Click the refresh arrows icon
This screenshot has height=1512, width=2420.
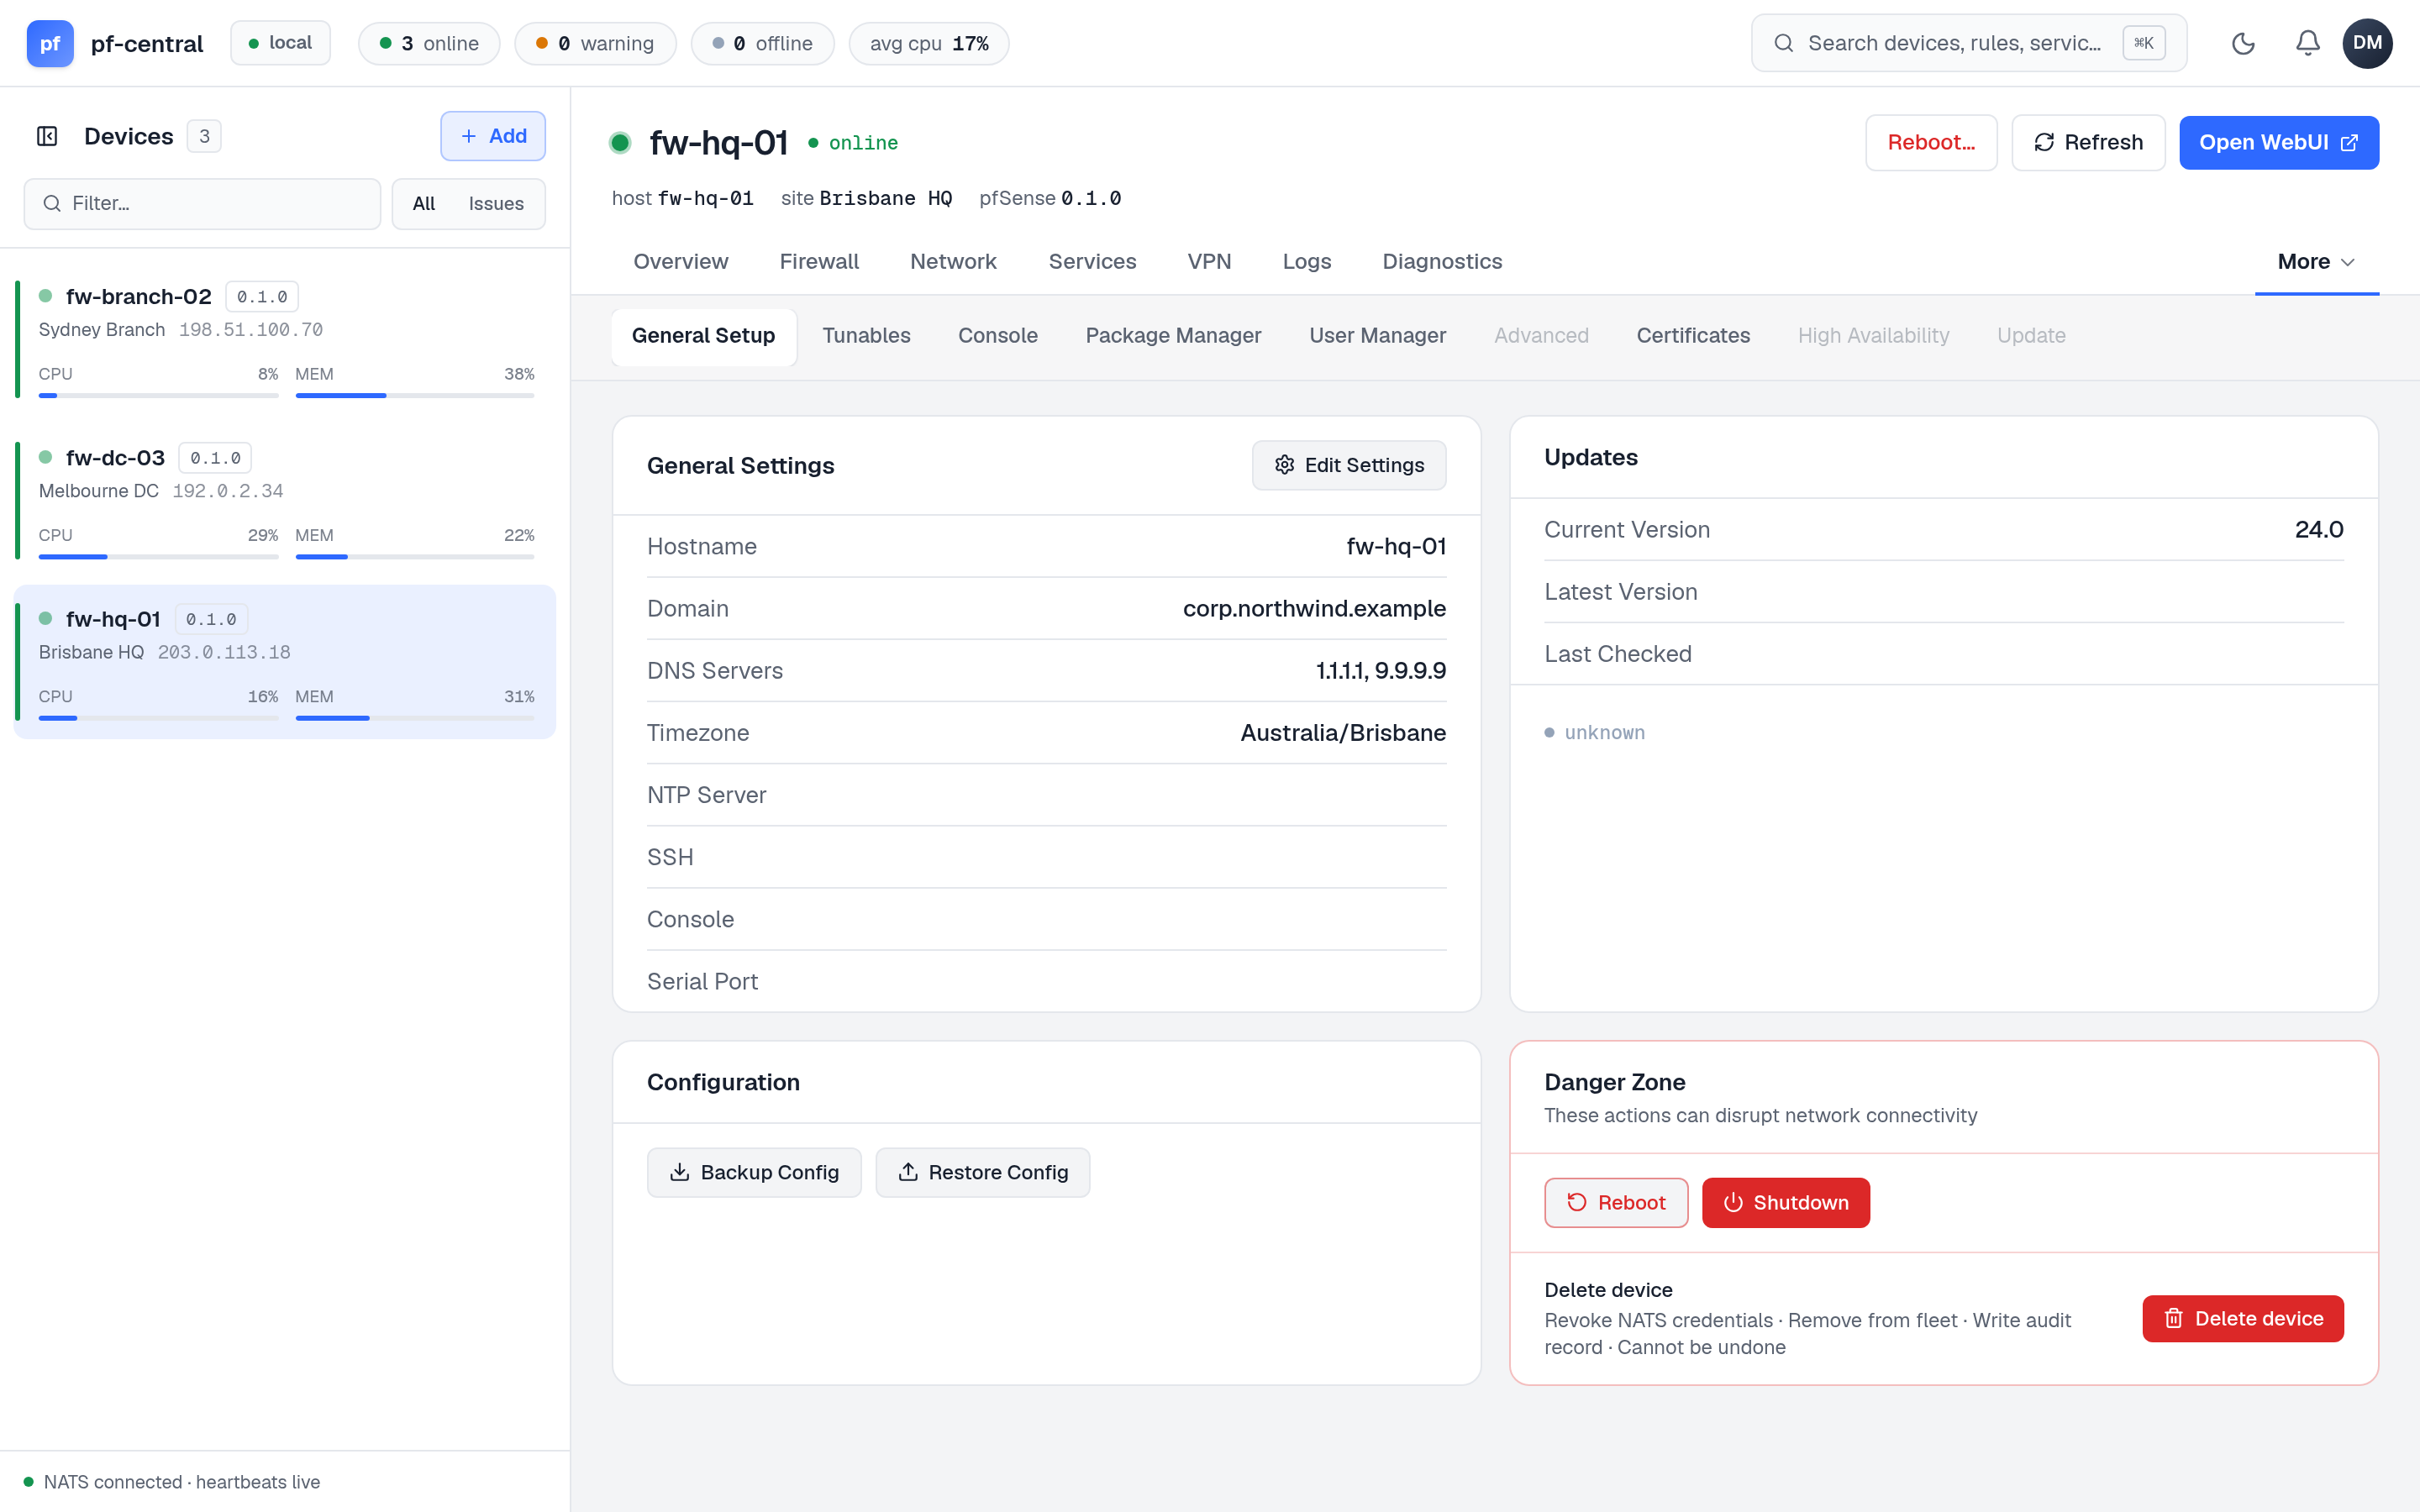2044,143
